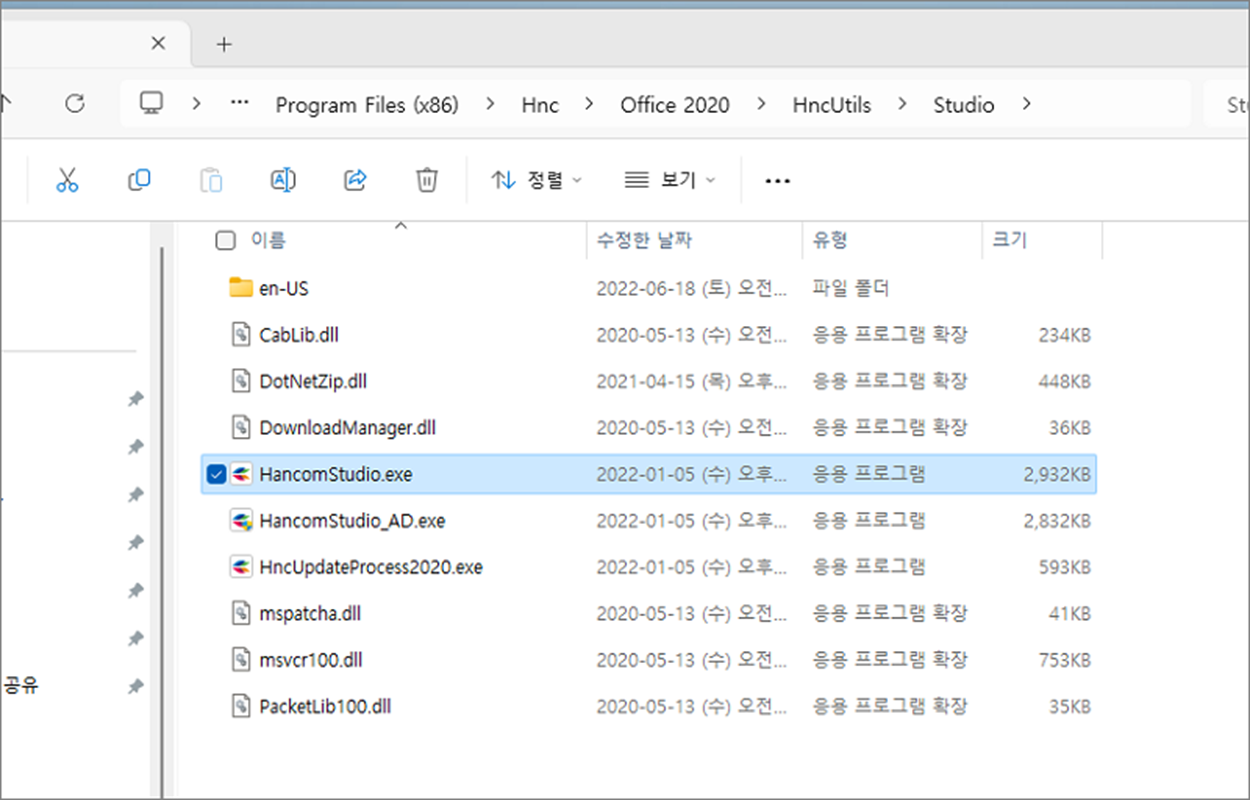Uncheck the HancomStudio.exe checkbox
The width and height of the screenshot is (1250, 800).
click(216, 475)
